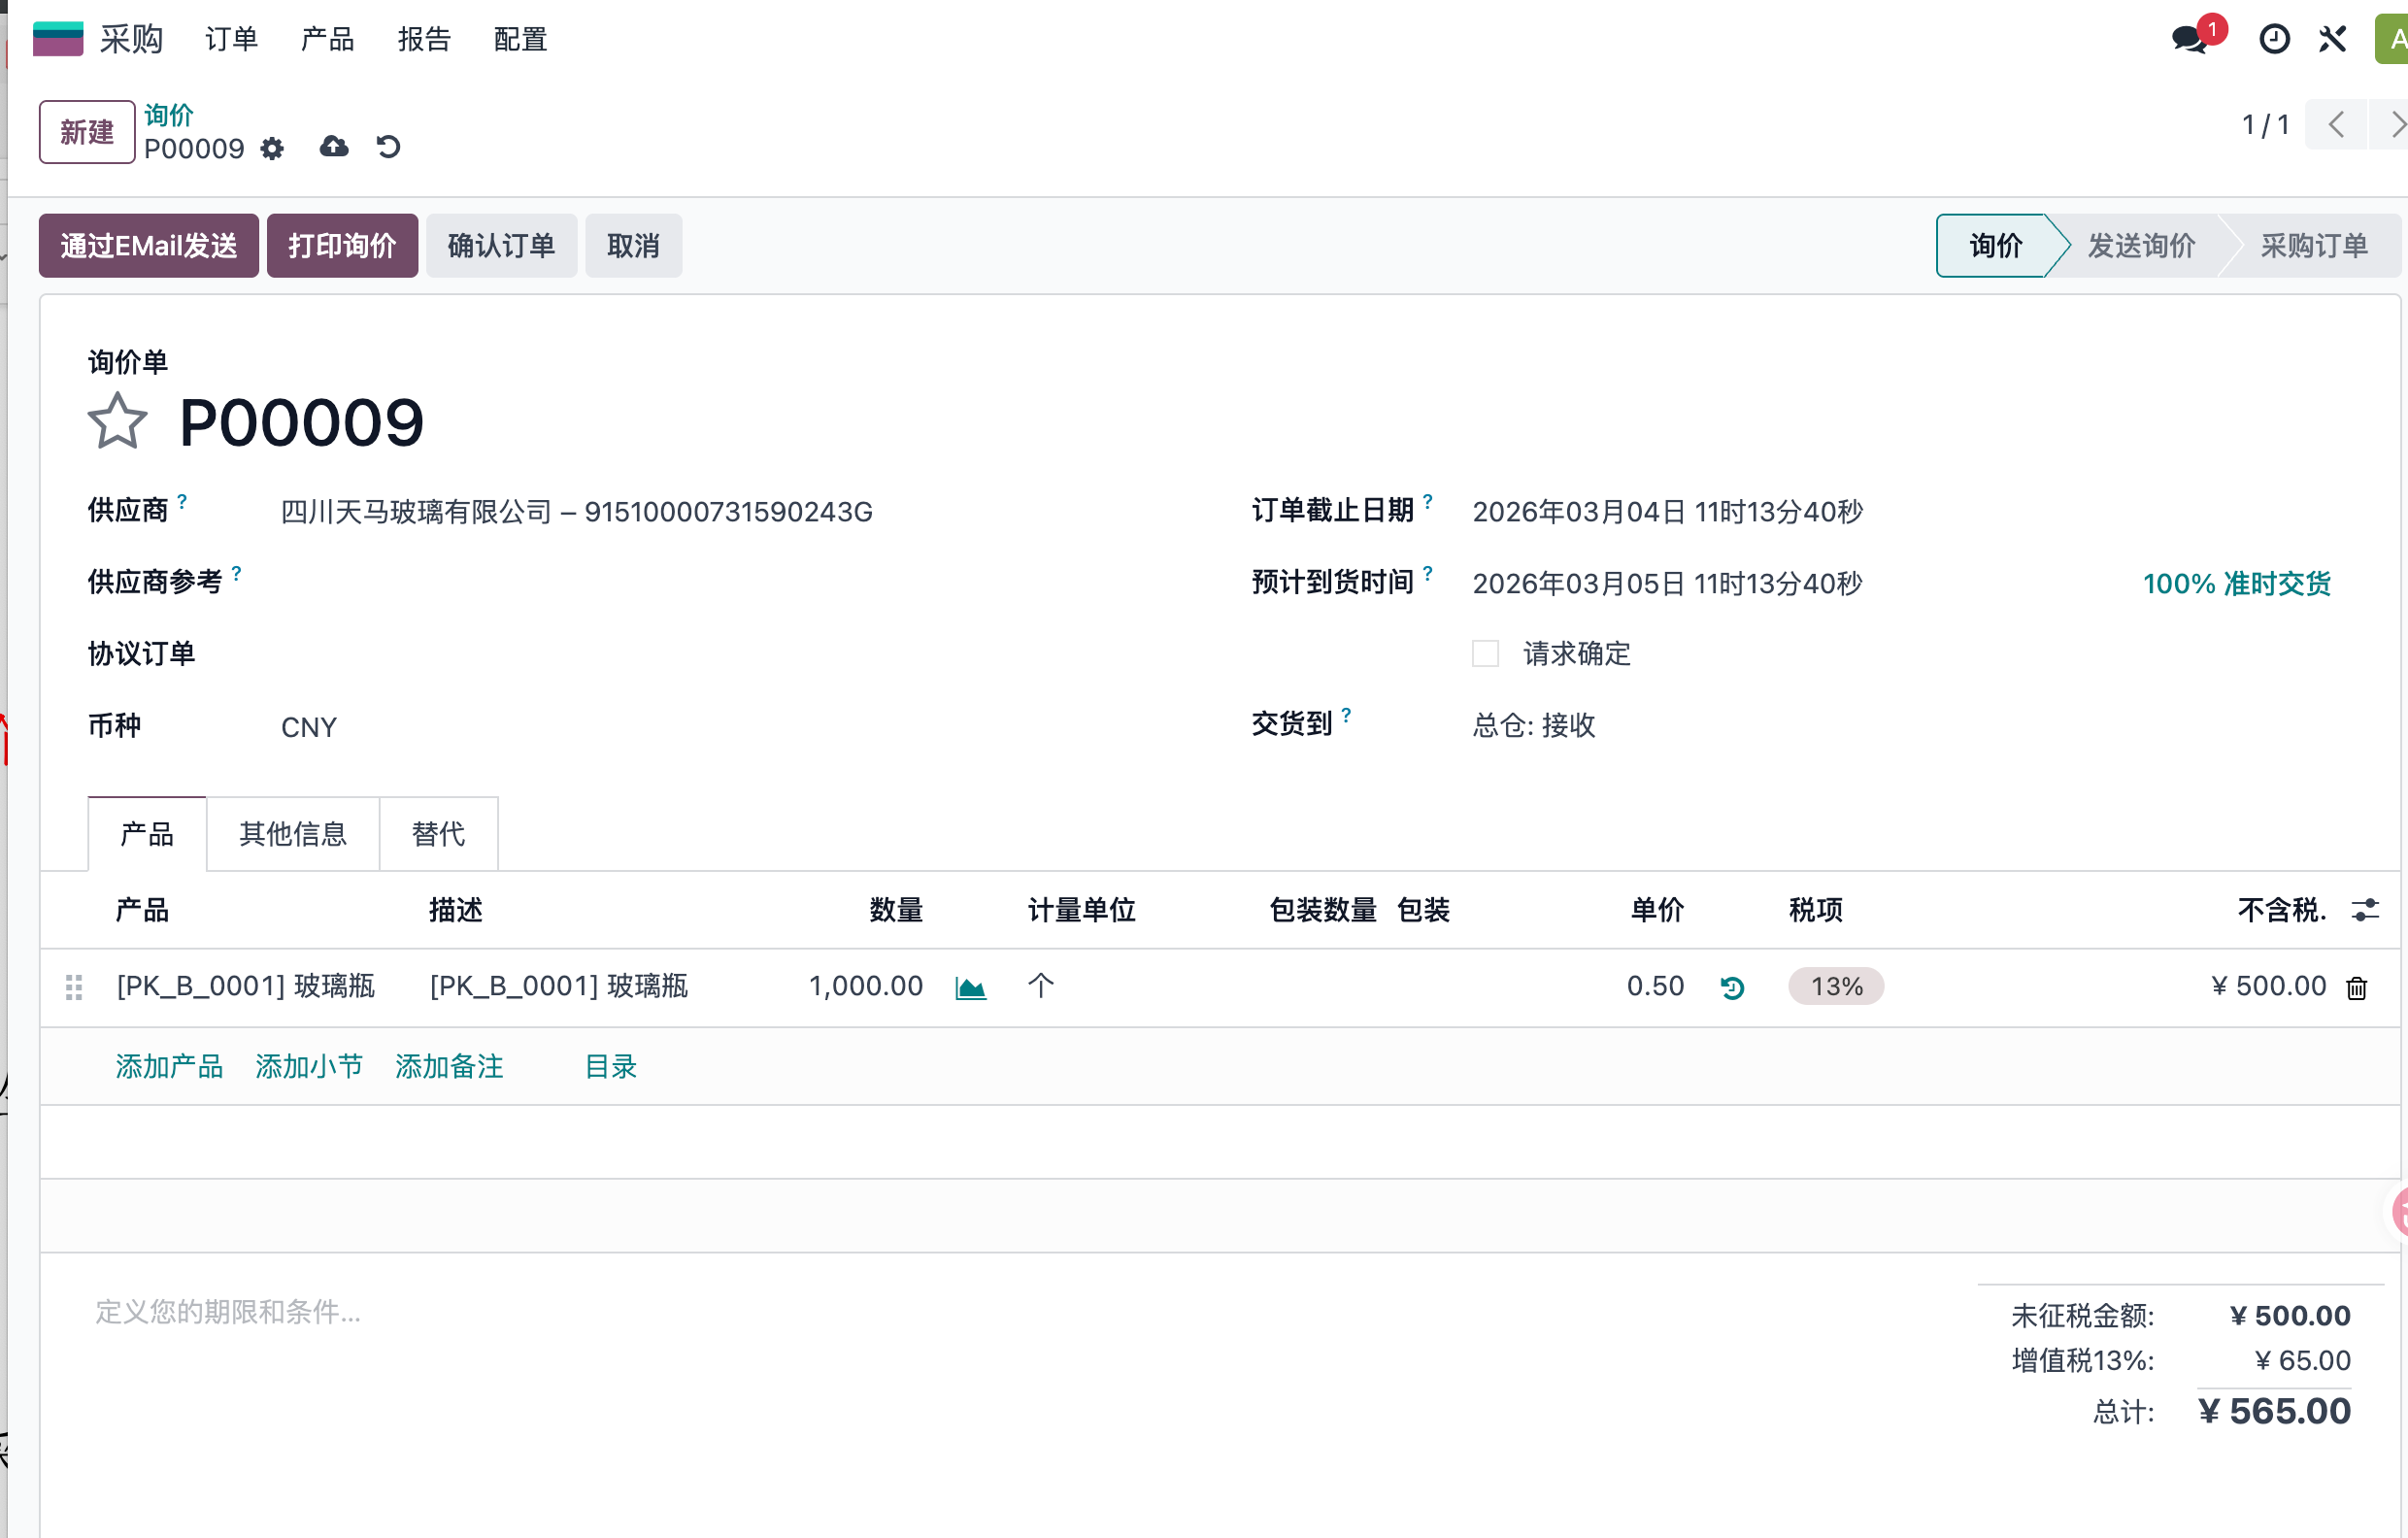Select the 询价 status stage
2408x1538 pixels.
tap(1996, 245)
